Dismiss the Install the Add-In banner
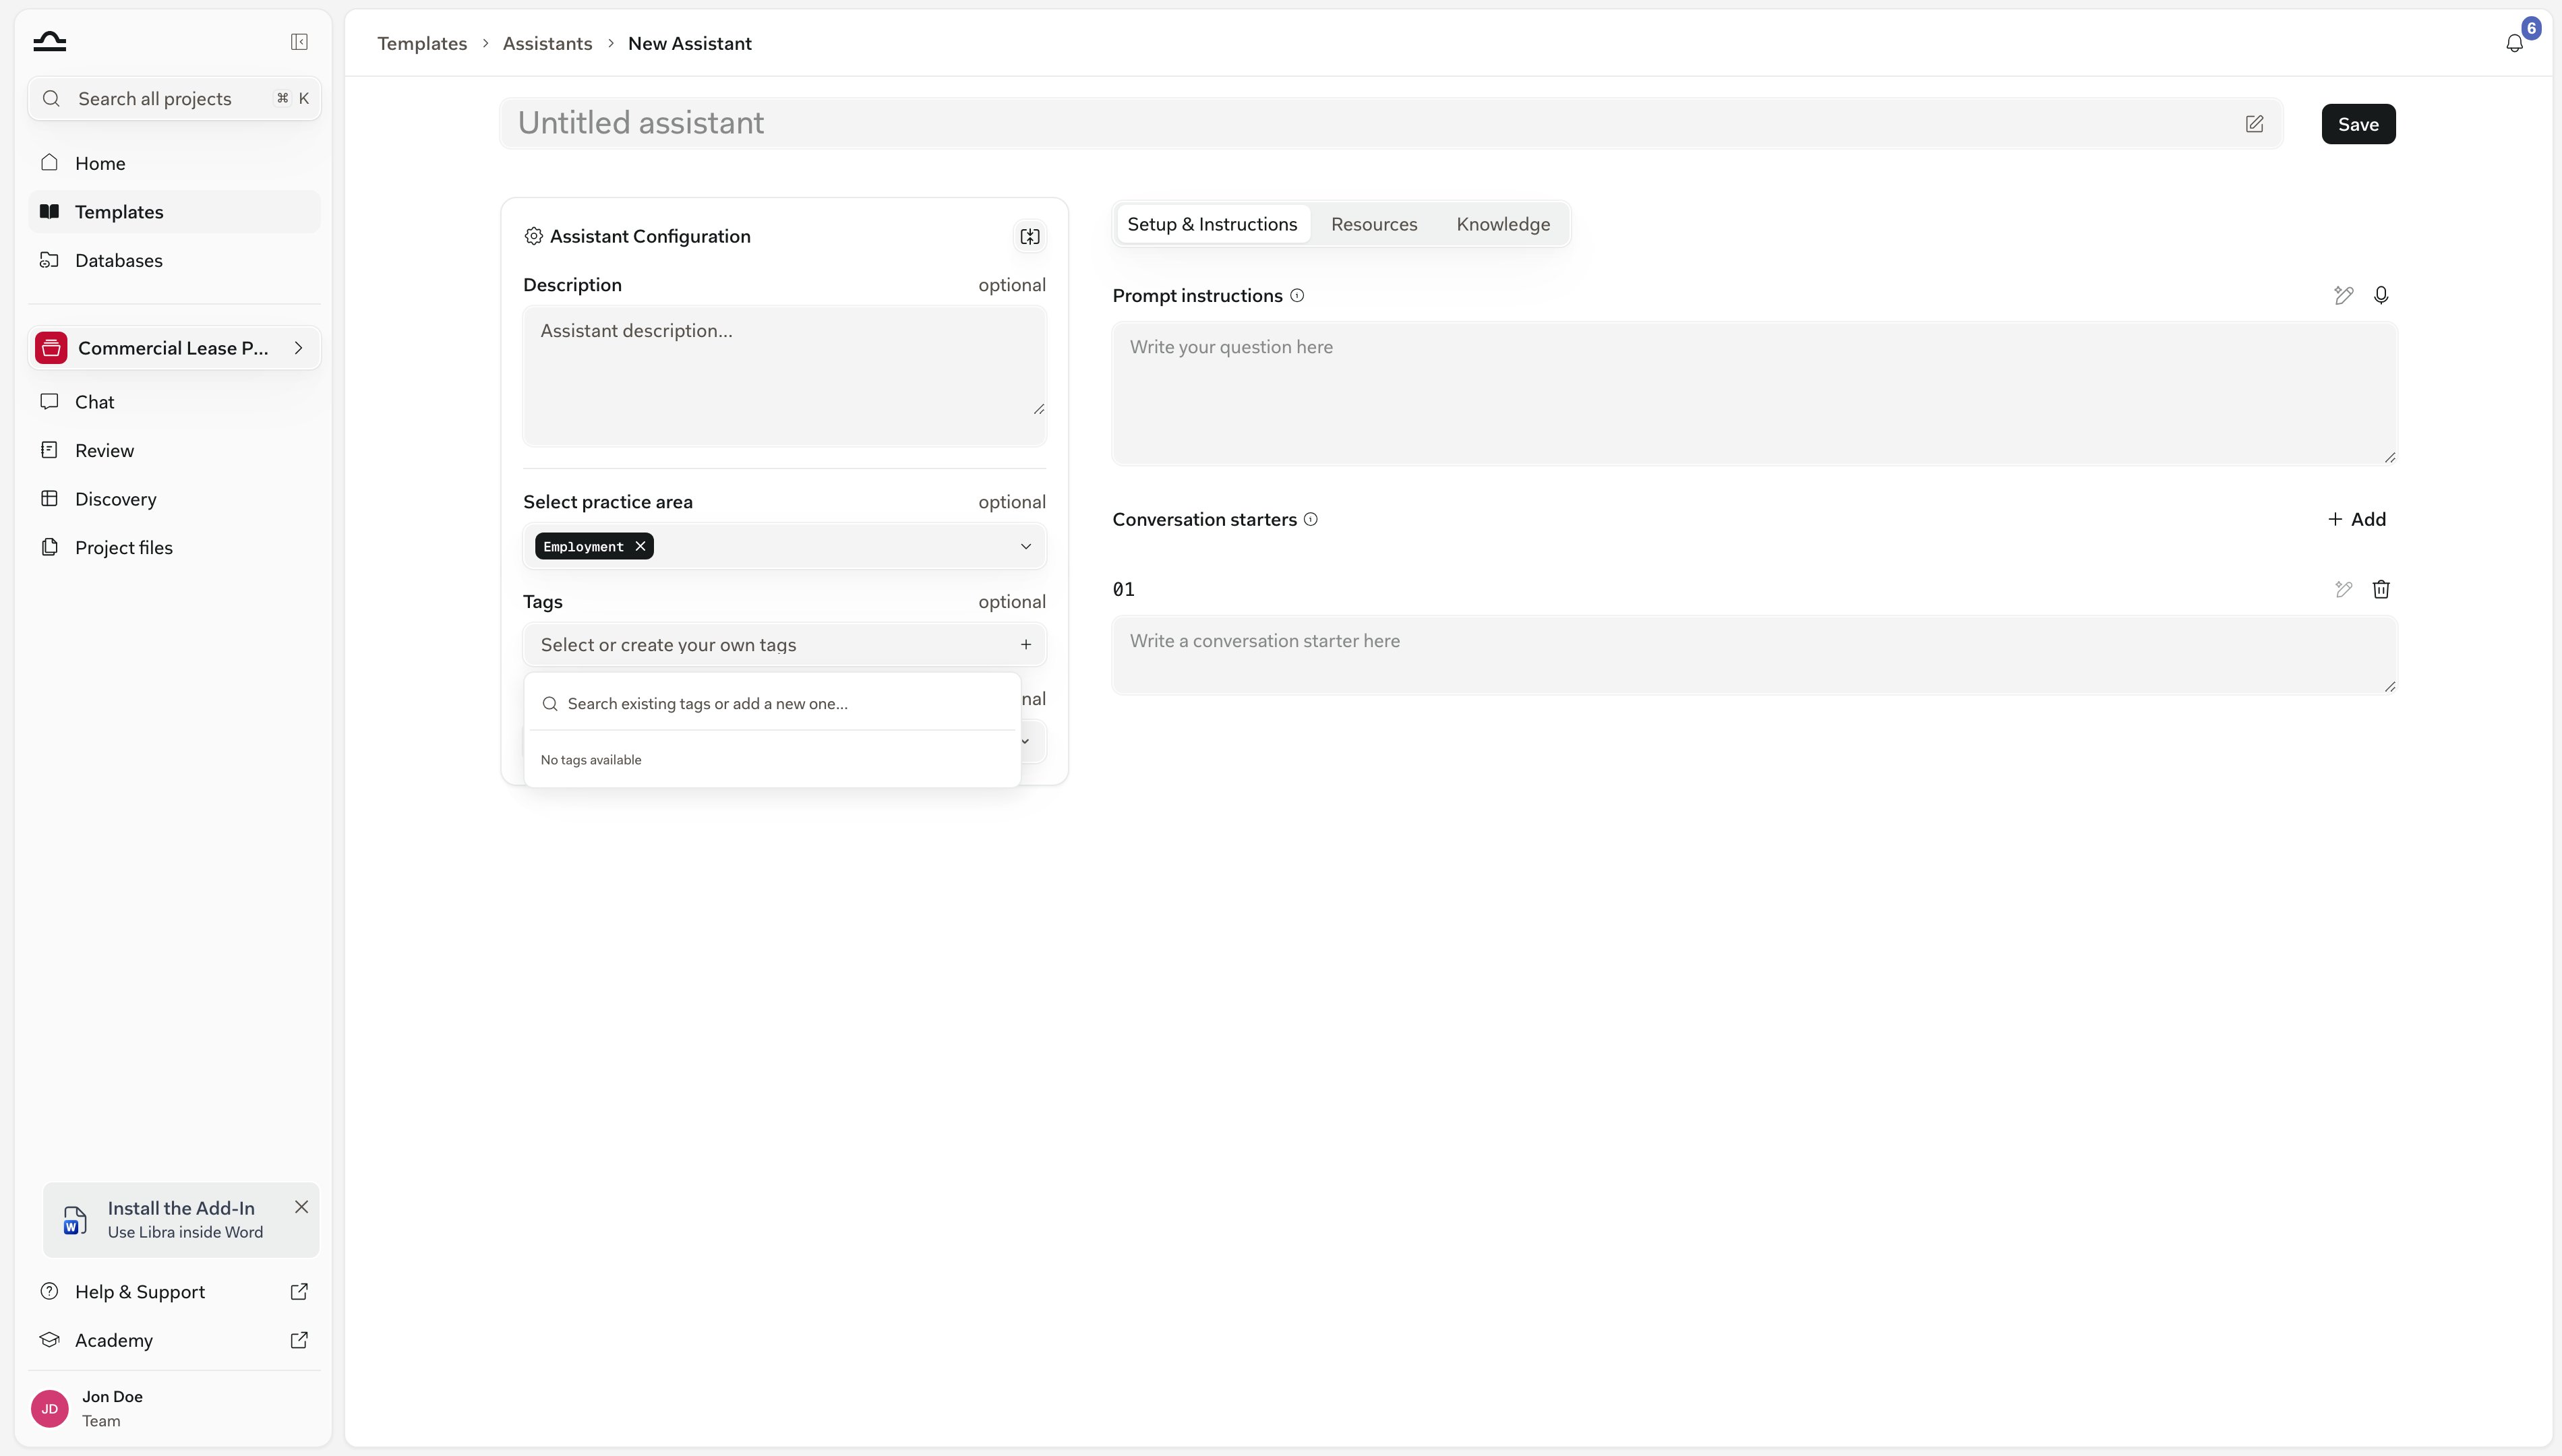2562x1456 pixels. point(301,1207)
